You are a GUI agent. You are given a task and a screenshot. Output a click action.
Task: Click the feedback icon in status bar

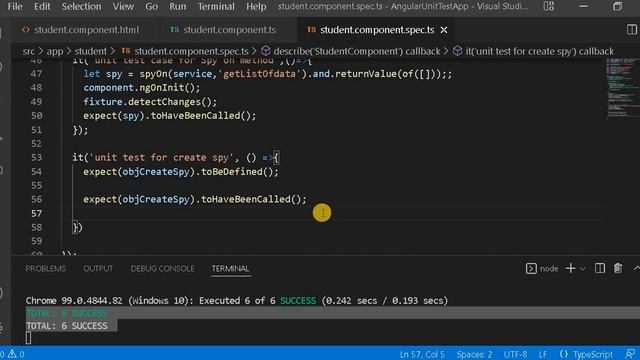click(630, 354)
